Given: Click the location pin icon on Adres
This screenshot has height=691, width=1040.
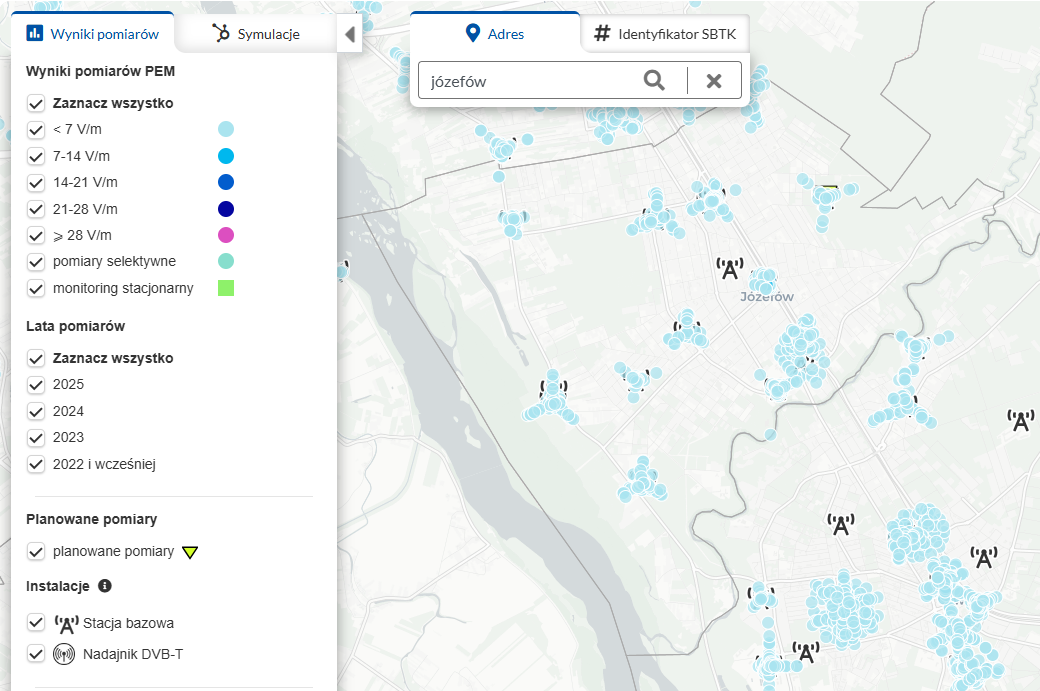Looking at the screenshot, I should (473, 32).
